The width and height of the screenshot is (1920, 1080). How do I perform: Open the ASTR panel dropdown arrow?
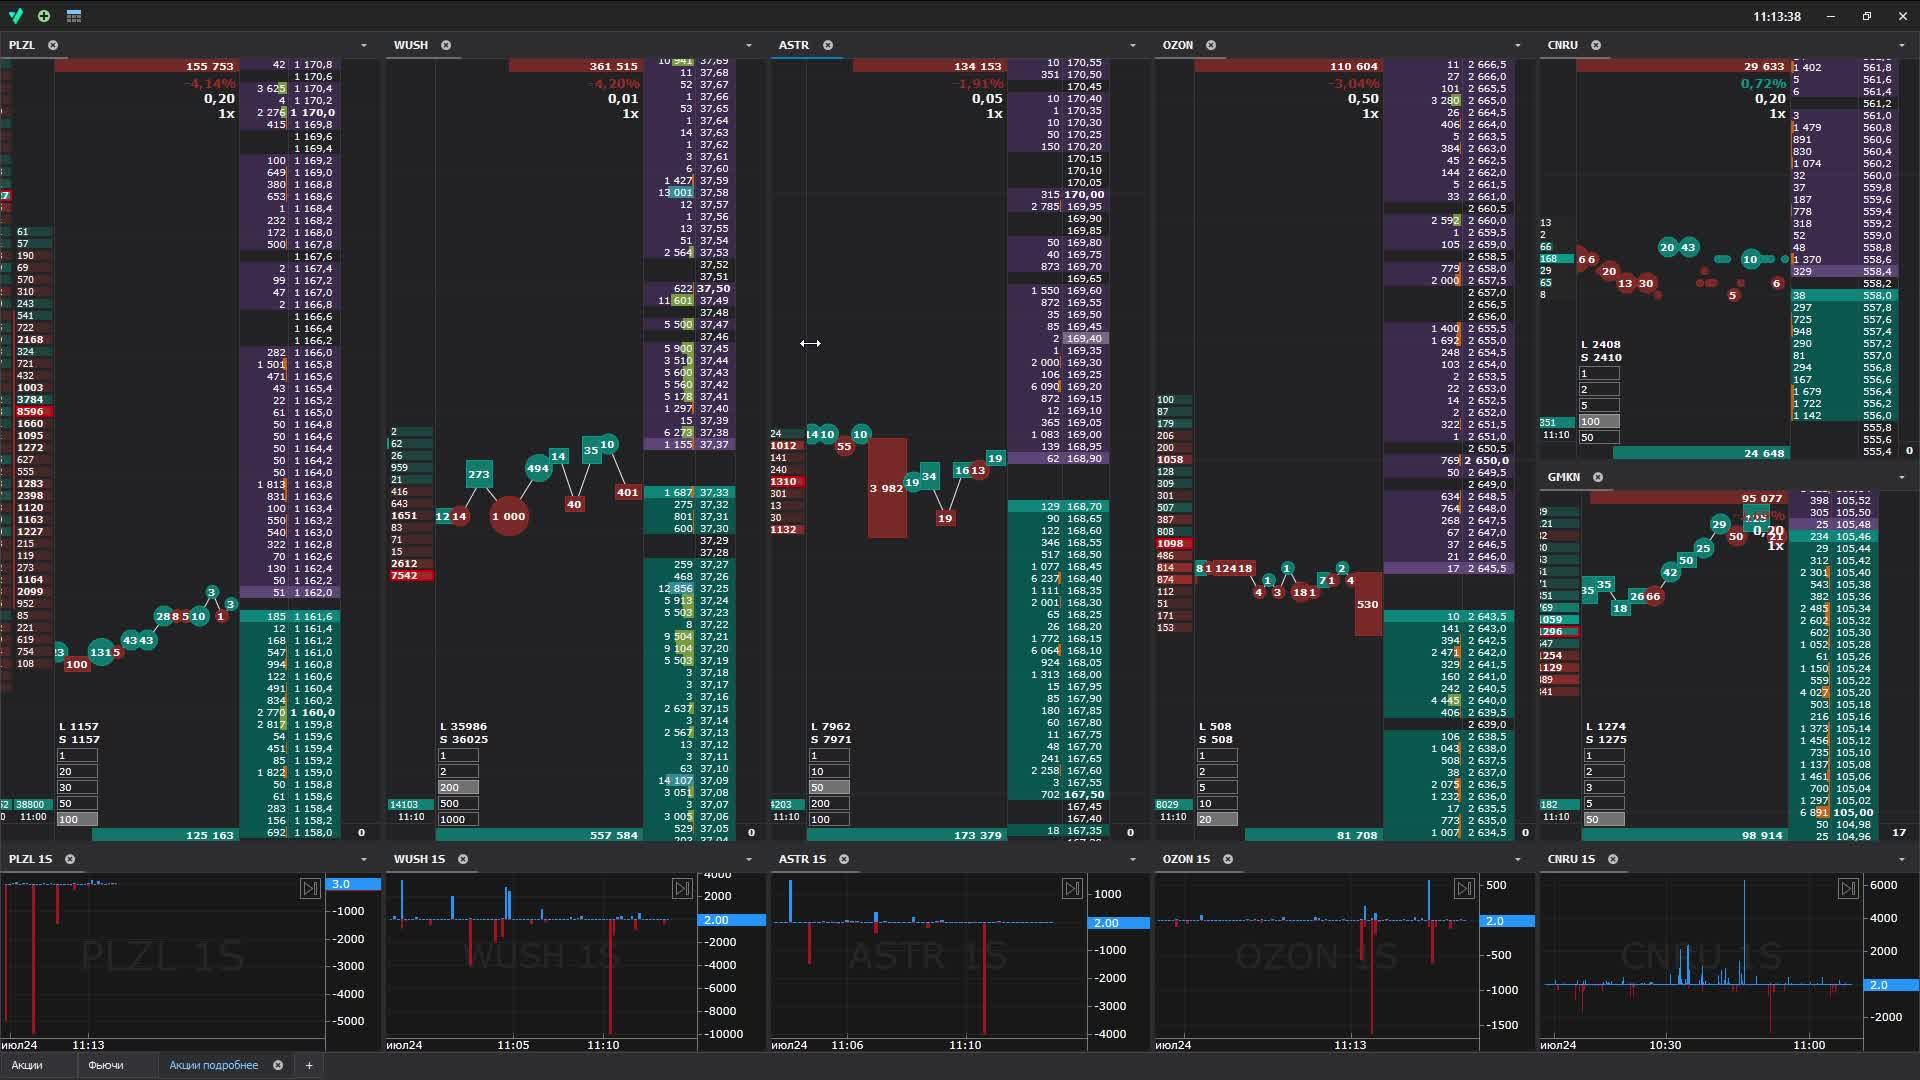(1132, 45)
